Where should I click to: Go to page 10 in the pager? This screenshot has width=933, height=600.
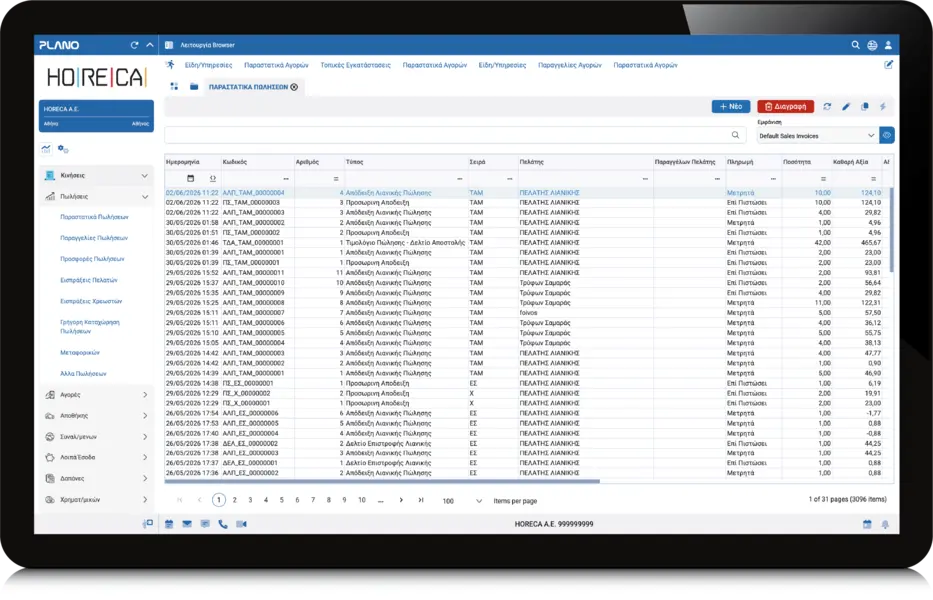click(x=362, y=500)
